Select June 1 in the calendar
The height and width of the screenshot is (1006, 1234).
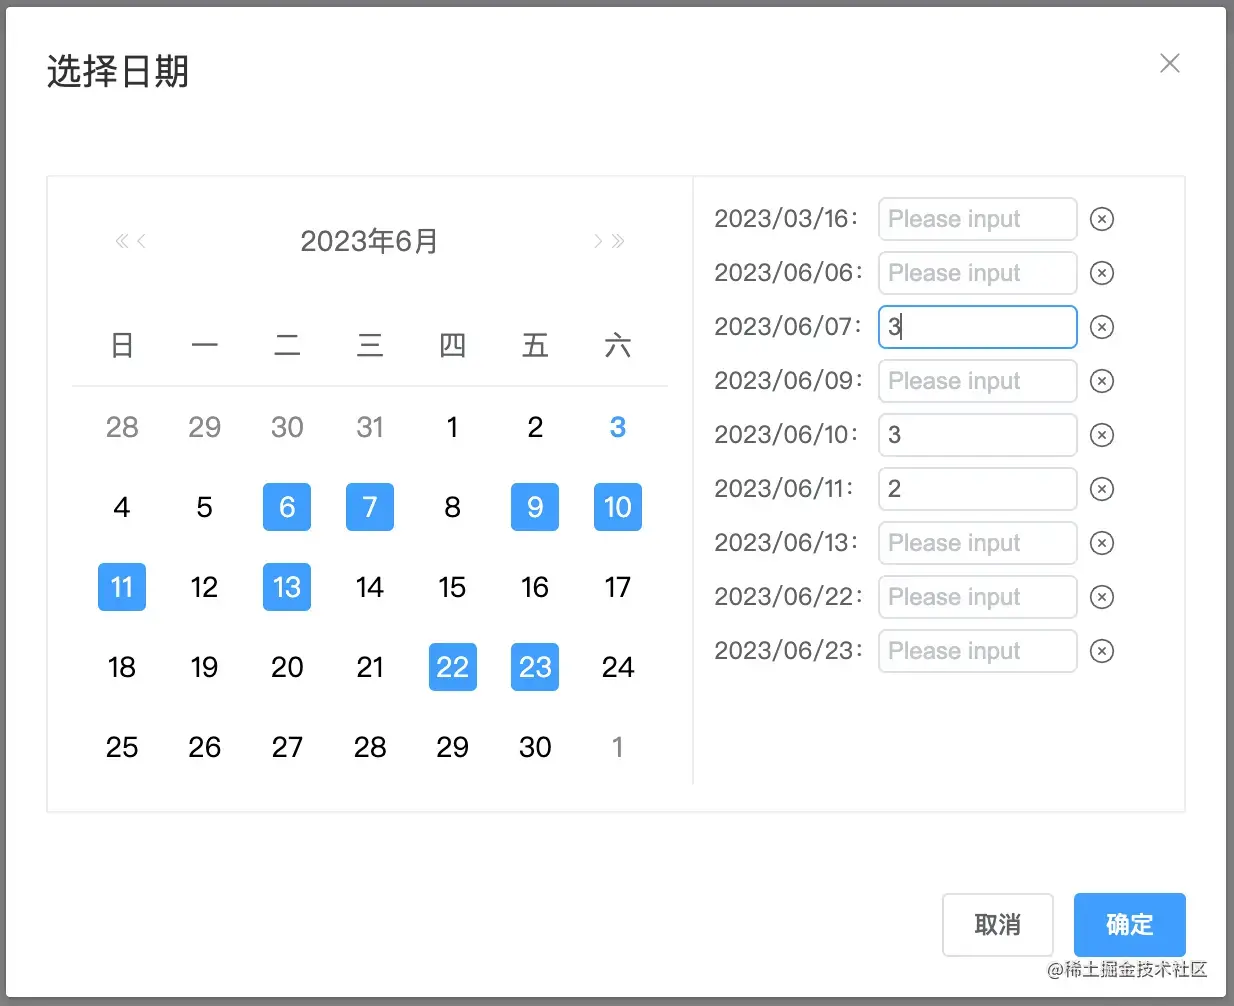452,427
